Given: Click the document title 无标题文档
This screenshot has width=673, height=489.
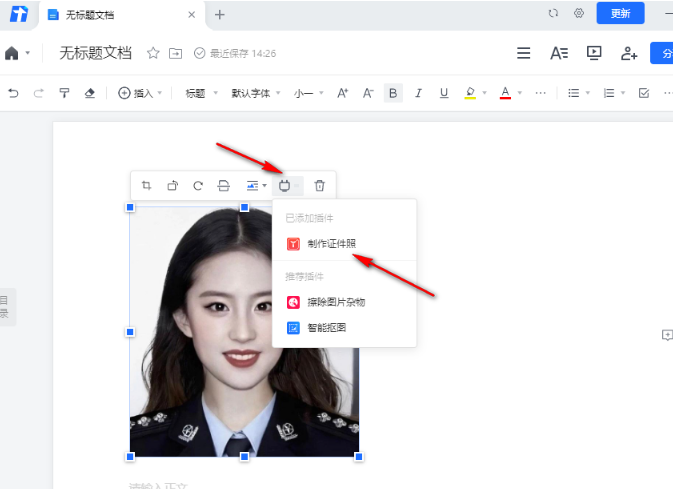Looking at the screenshot, I should point(95,53).
